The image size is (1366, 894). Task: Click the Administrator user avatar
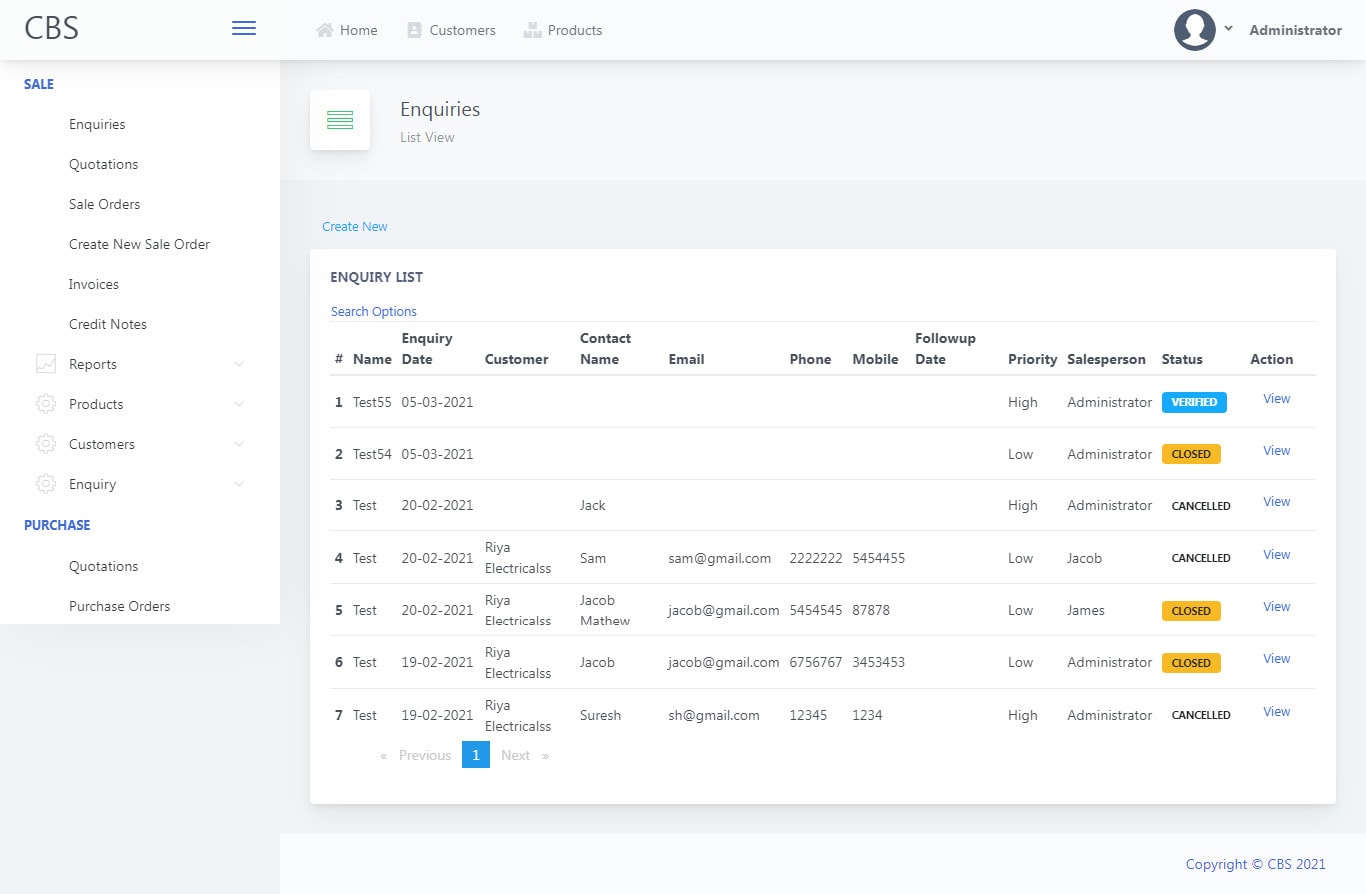click(1194, 30)
